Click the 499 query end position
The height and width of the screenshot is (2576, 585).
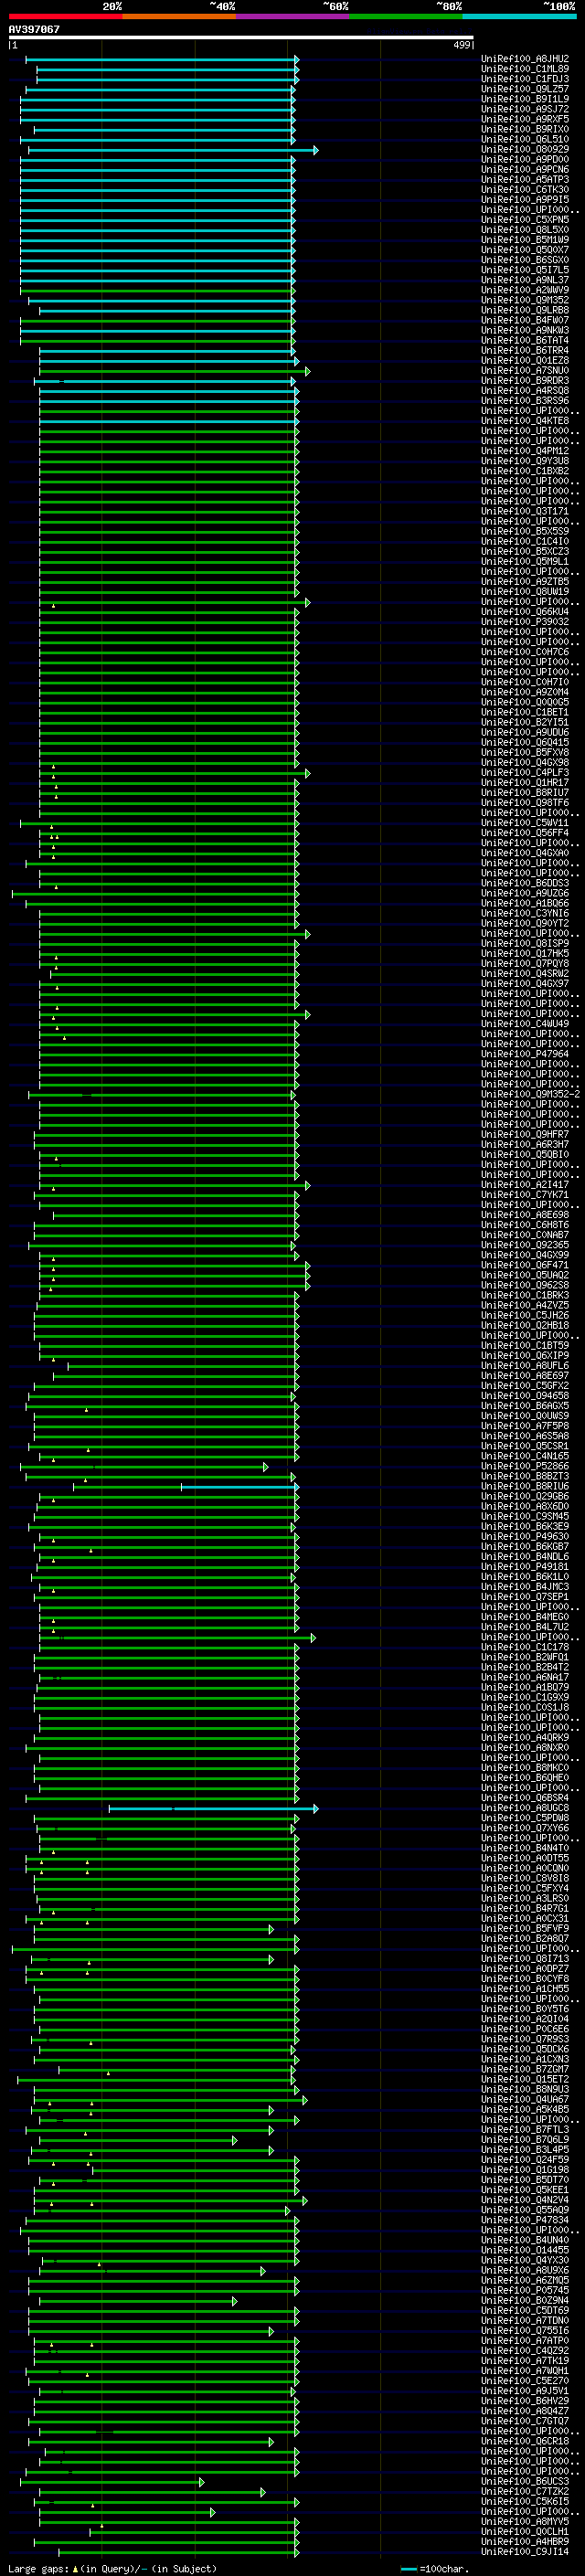461,45
